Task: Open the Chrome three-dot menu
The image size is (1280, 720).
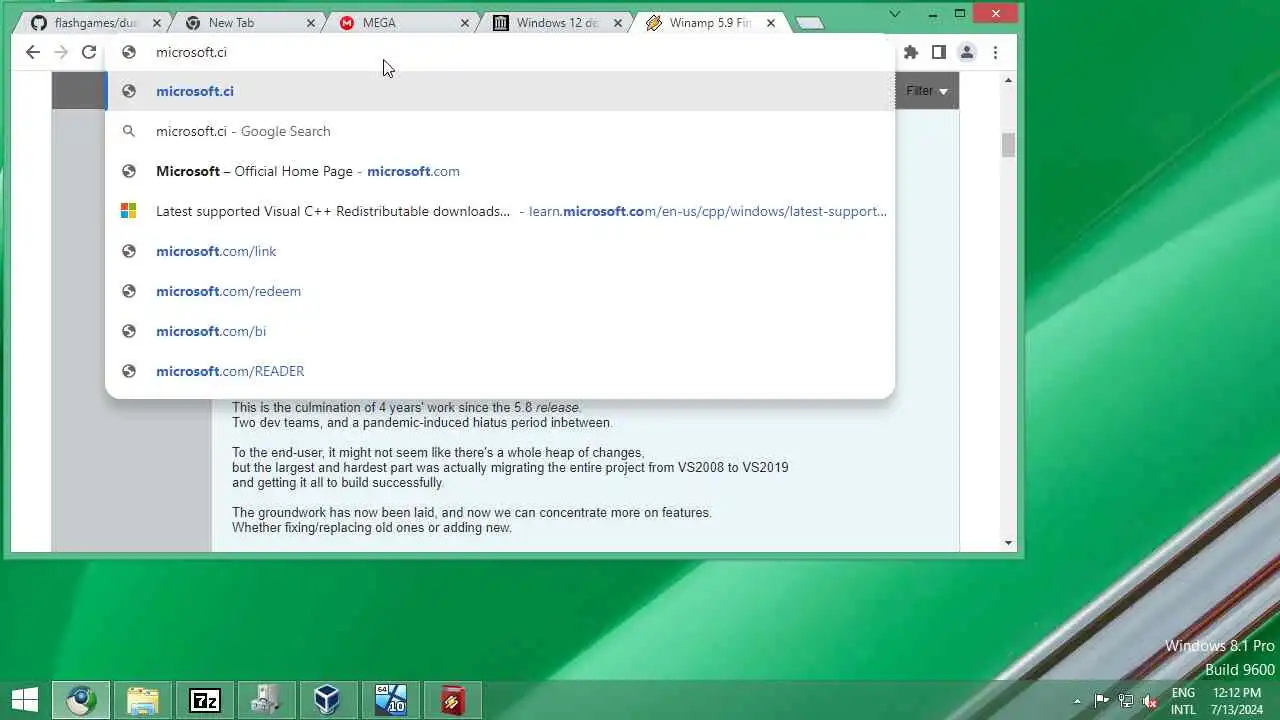Action: click(995, 52)
